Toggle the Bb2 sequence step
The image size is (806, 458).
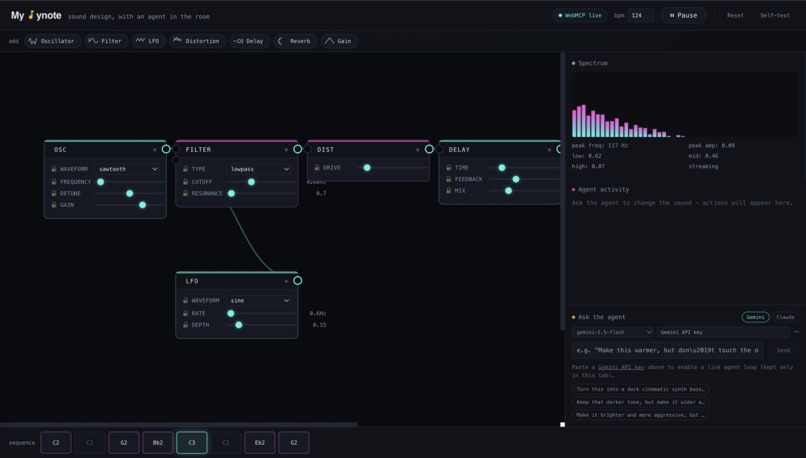tap(158, 443)
